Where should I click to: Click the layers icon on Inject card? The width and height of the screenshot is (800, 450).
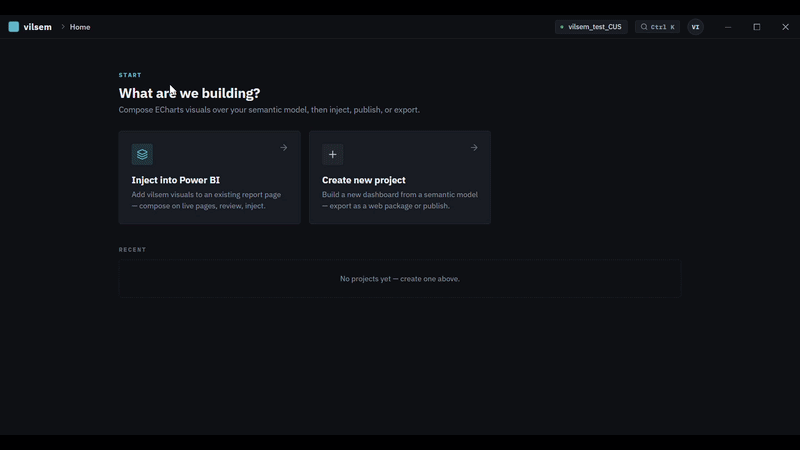(x=142, y=154)
